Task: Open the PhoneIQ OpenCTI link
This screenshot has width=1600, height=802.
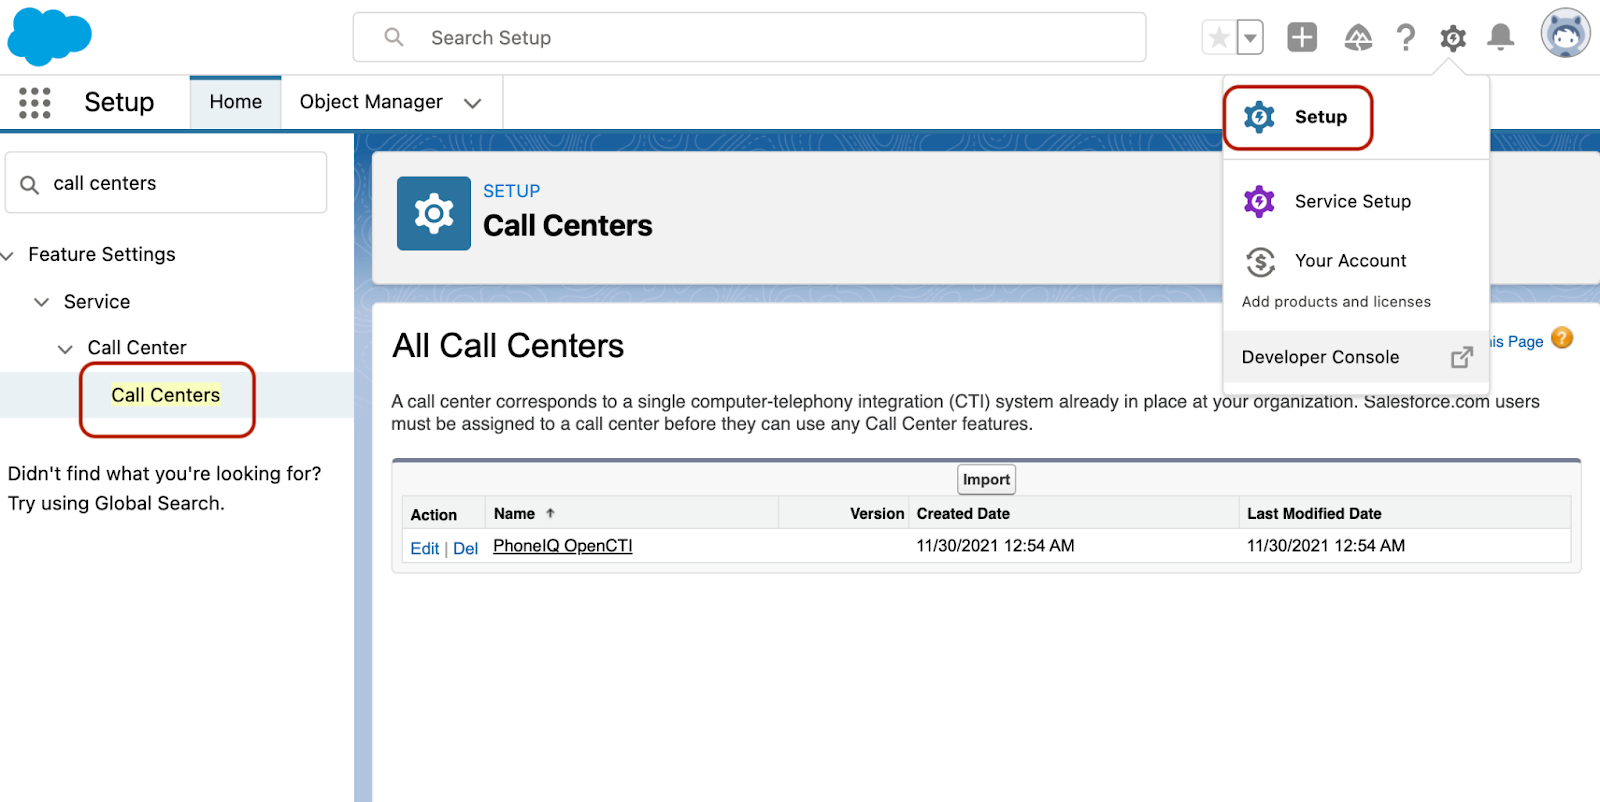Action: point(562,546)
